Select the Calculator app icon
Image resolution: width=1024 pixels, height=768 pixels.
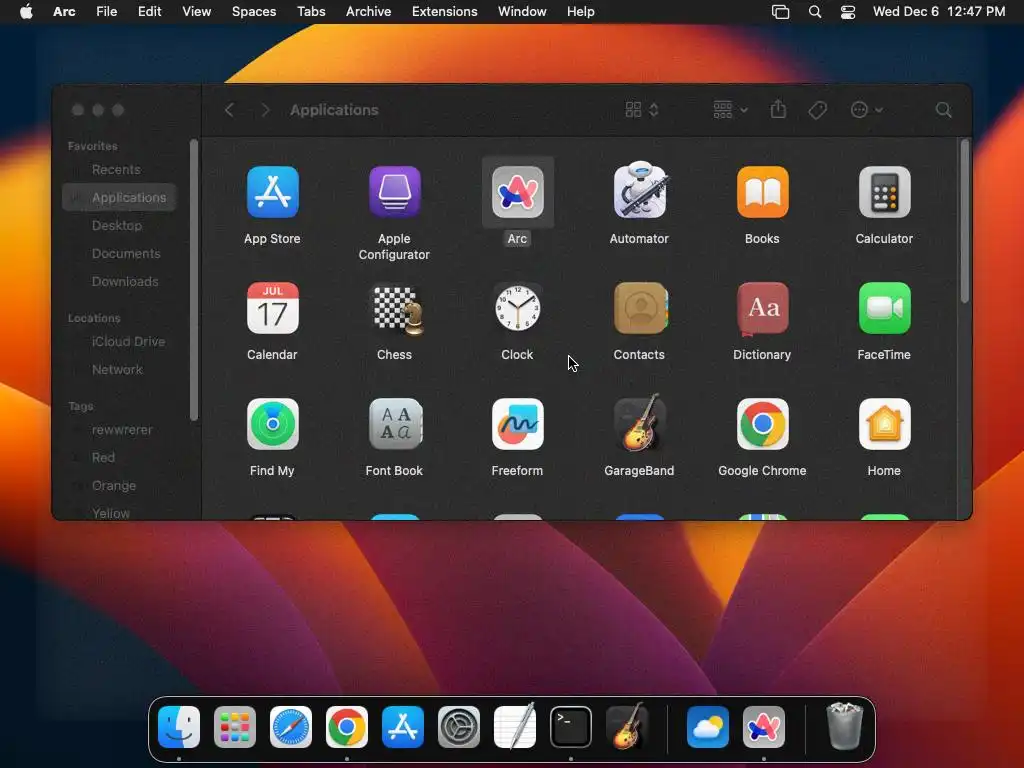[884, 192]
